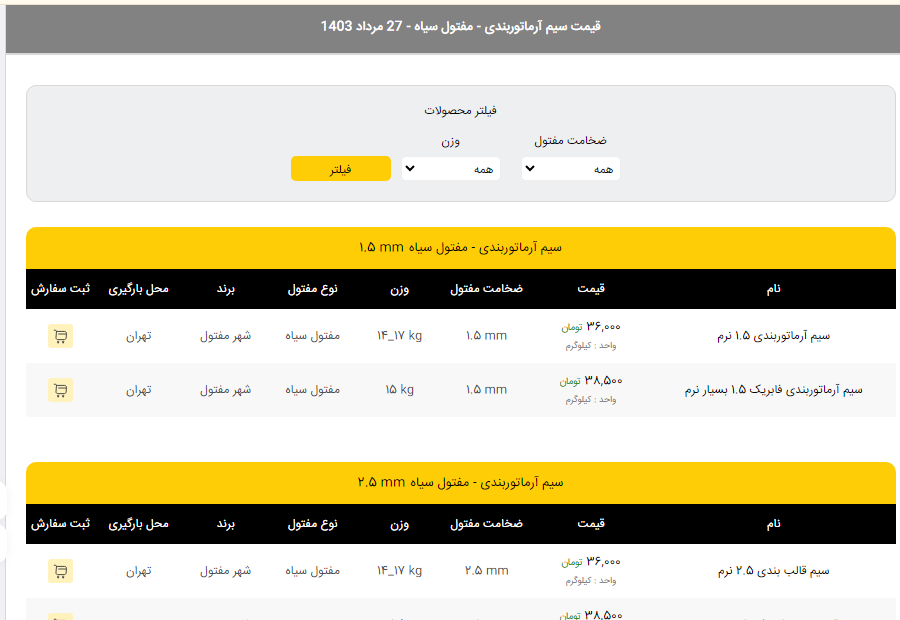Click cart icon for فابریک ۱.۵ بسیار نرم

point(60,390)
